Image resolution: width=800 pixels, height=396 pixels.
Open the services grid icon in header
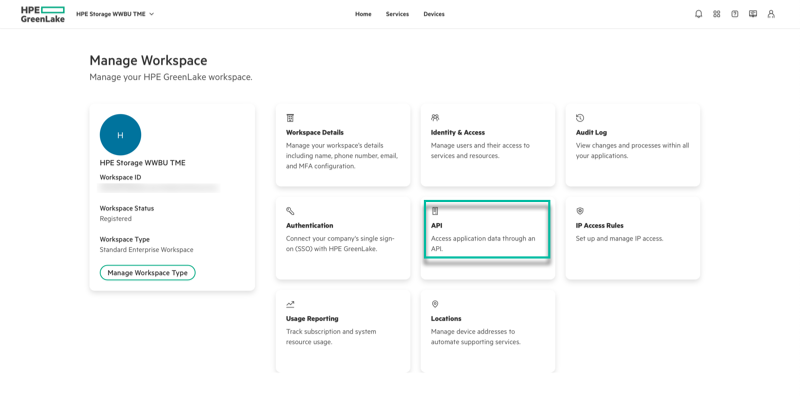click(716, 14)
